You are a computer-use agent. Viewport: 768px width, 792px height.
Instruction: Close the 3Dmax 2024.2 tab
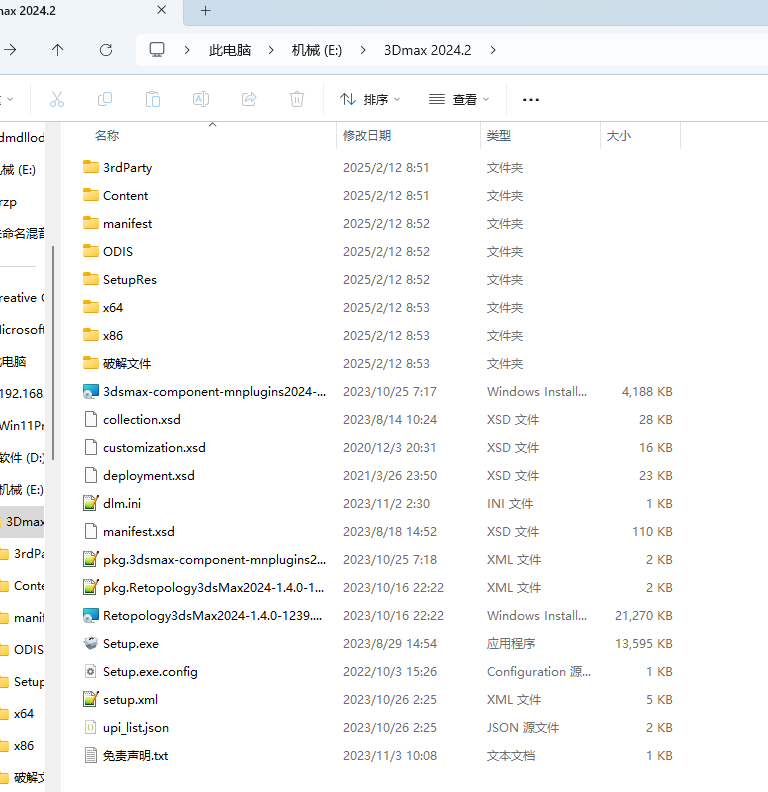tap(162, 10)
